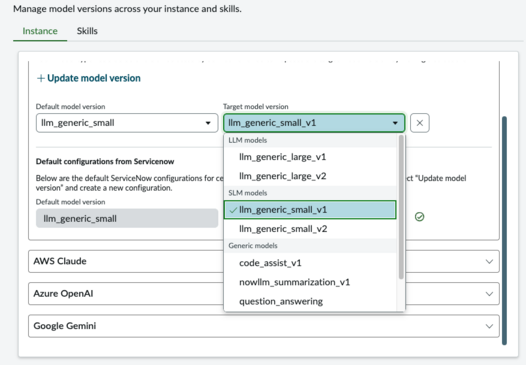Click the Google Gemini chevron arrow

coord(489,326)
